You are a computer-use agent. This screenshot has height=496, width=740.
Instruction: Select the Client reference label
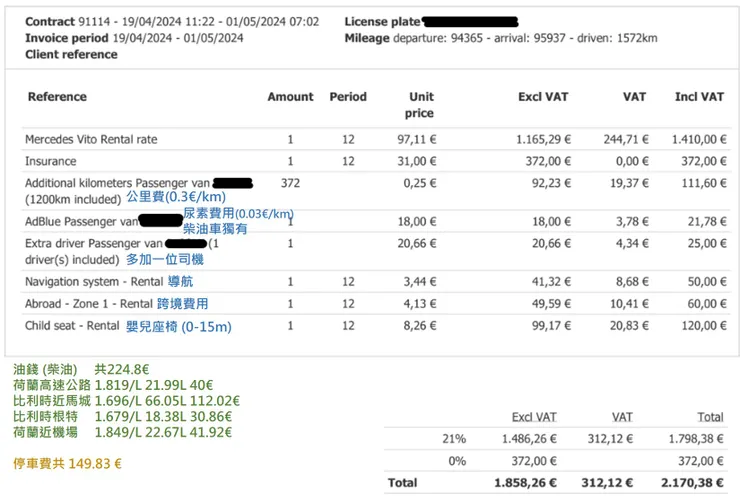point(71,54)
